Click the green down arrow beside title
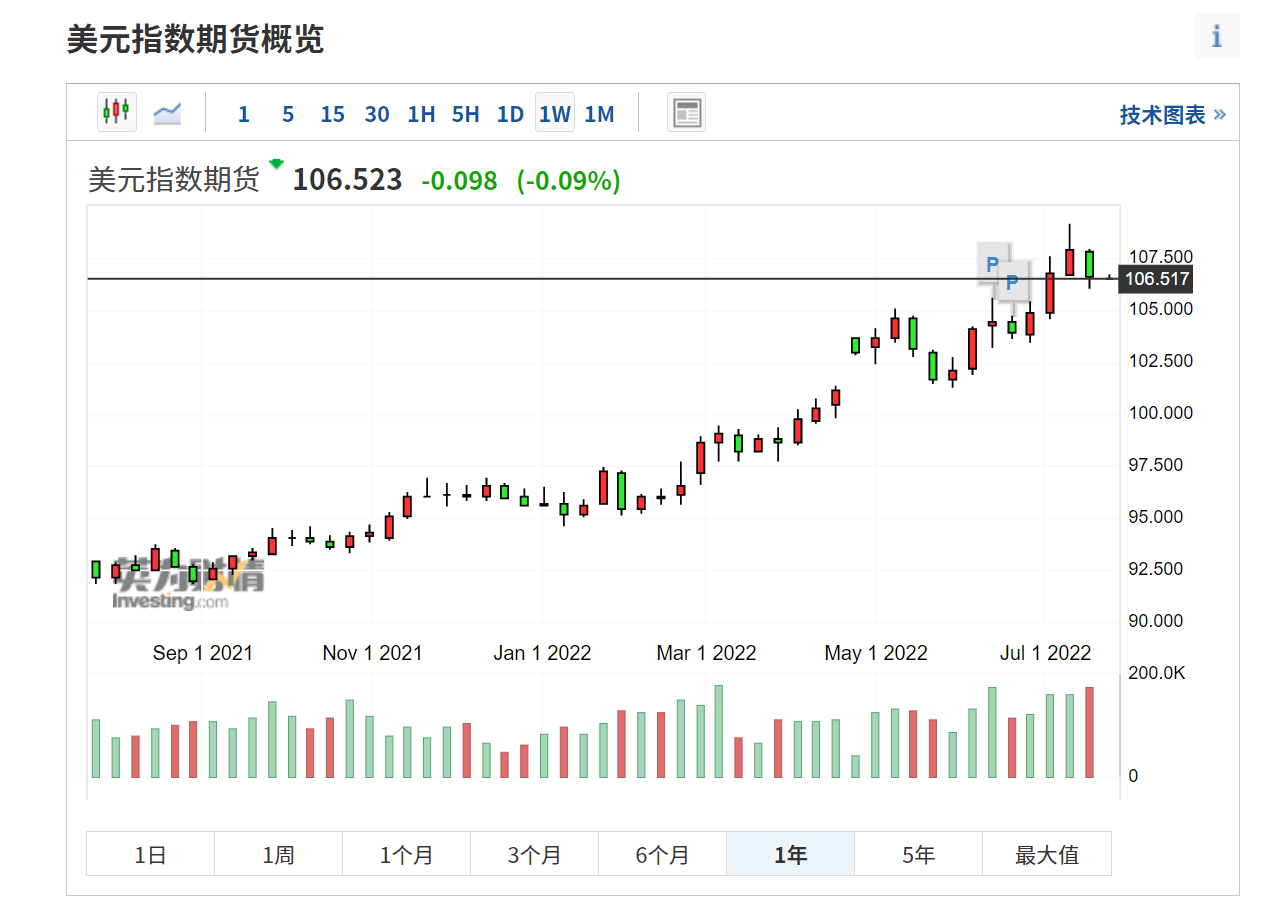This screenshot has height=919, width=1263. (x=277, y=164)
